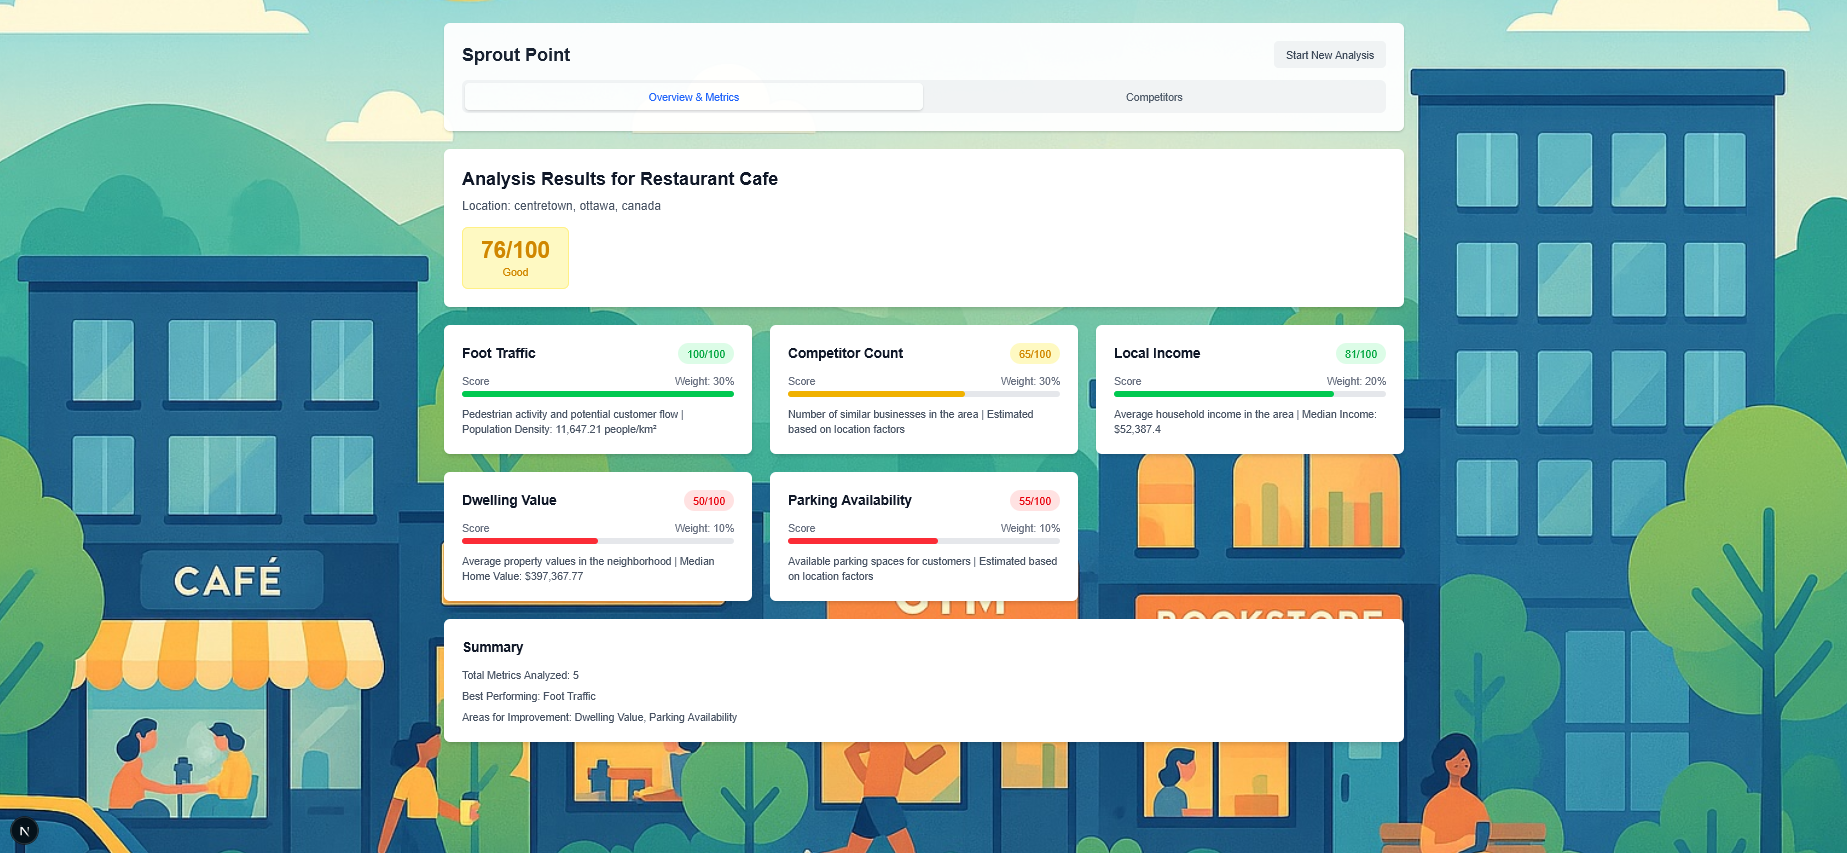The height and width of the screenshot is (853, 1847).
Task: Click the Best Performing: Foot Traffic line
Action: click(529, 696)
